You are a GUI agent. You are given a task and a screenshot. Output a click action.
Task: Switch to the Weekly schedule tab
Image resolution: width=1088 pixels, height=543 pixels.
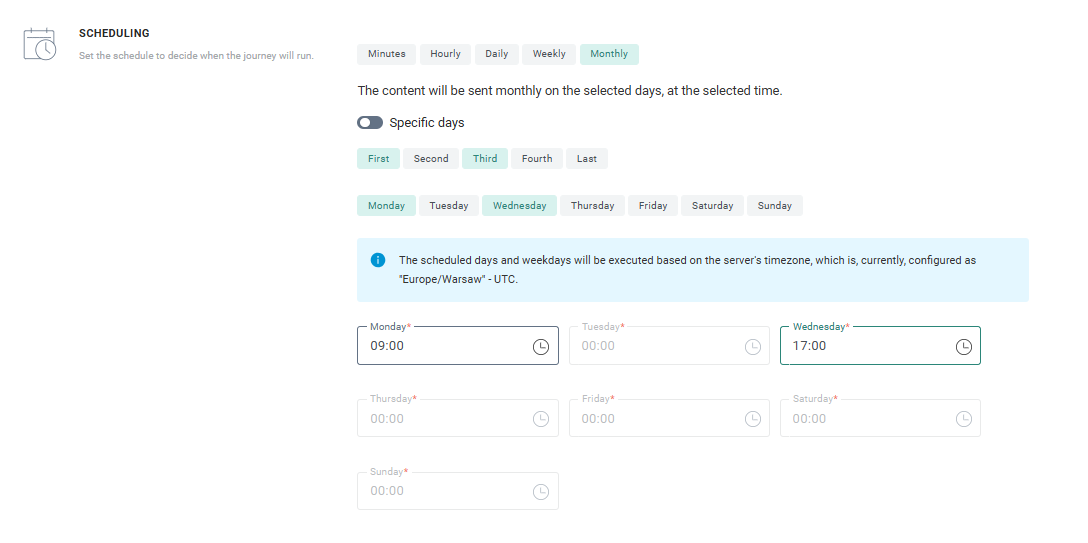point(549,54)
